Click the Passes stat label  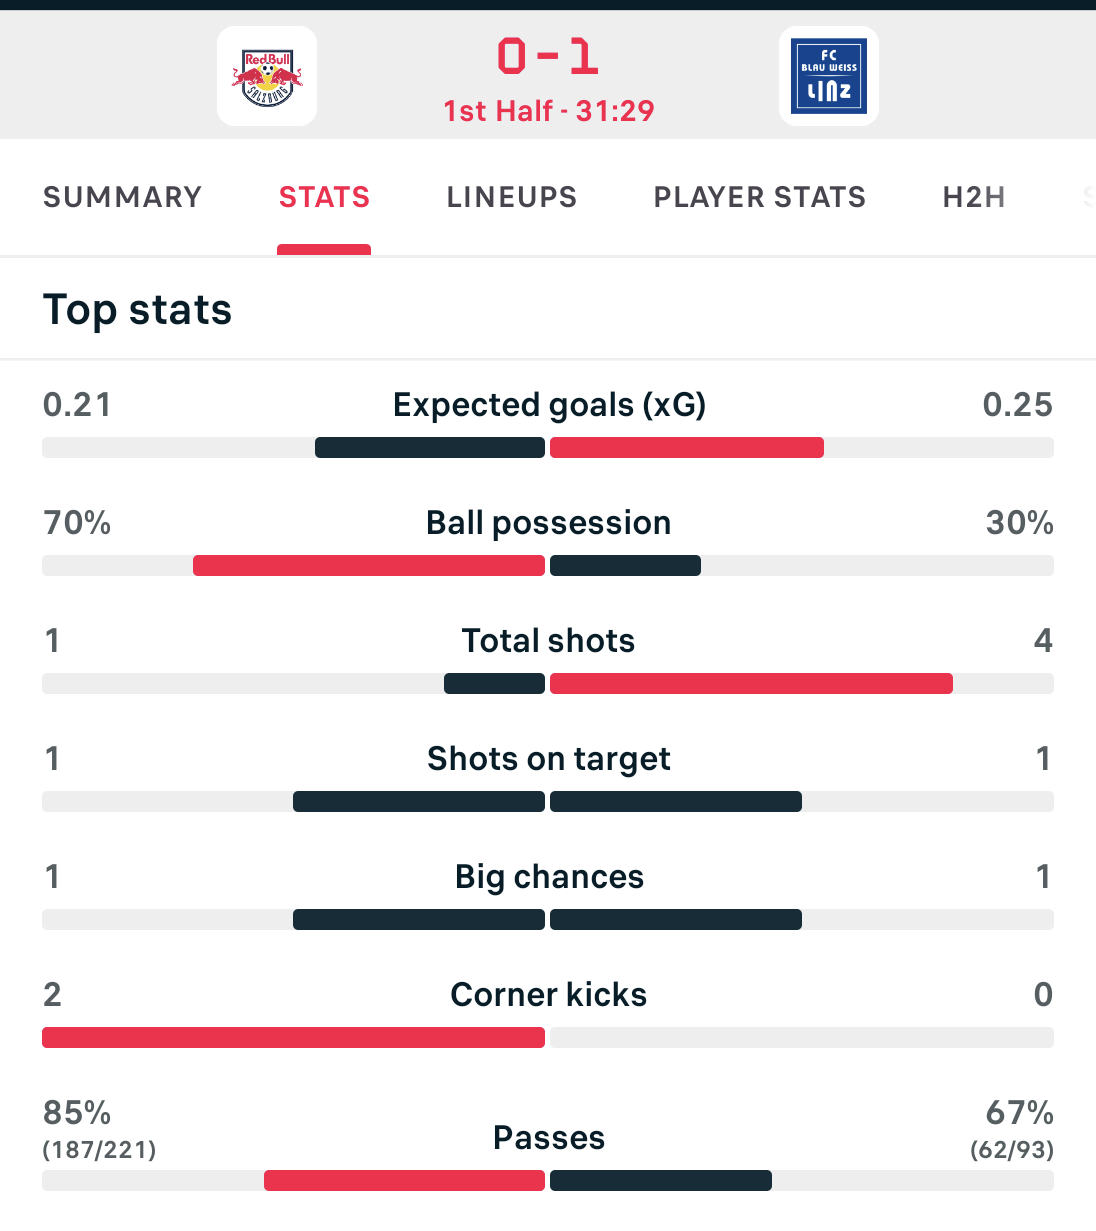pyautogui.click(x=549, y=1138)
